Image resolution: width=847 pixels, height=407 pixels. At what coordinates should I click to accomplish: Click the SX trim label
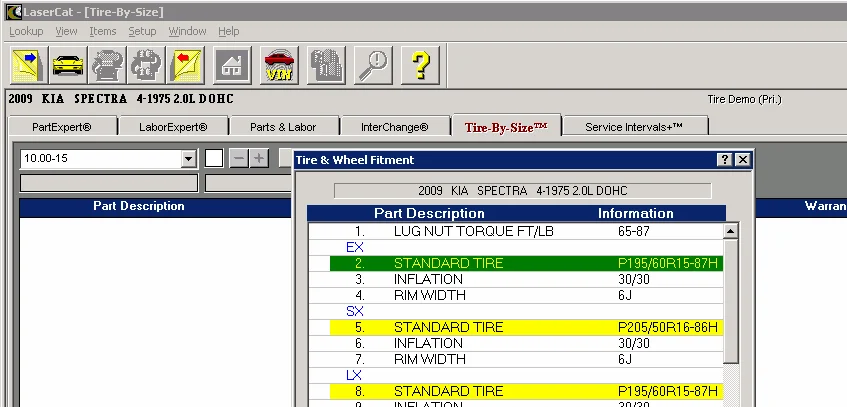click(355, 311)
